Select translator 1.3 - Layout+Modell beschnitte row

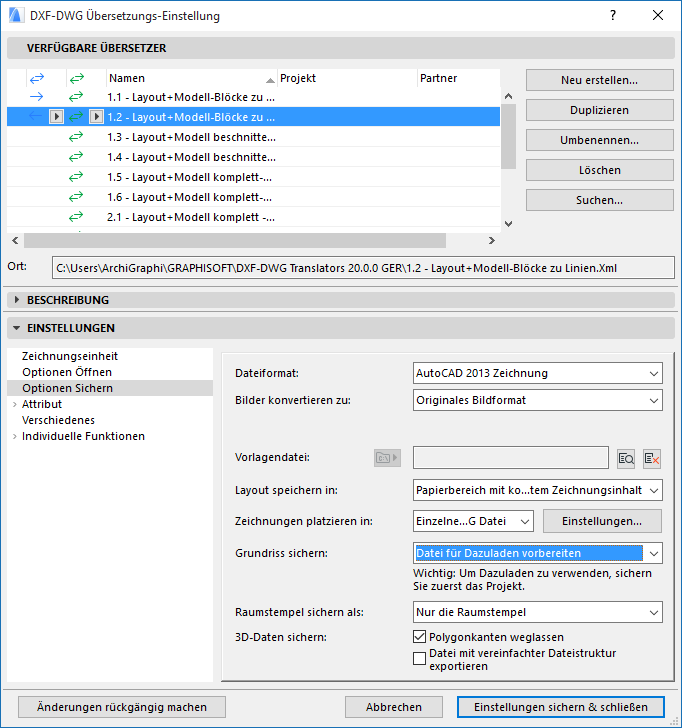(x=253, y=136)
